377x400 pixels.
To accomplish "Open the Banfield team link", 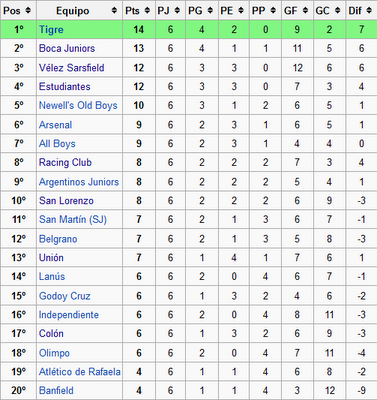I will click(56, 390).
